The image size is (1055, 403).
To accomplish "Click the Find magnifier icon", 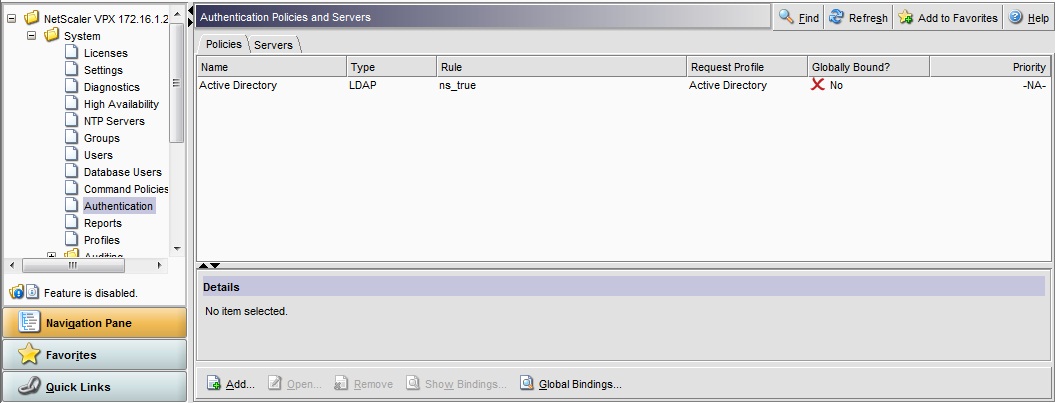I will (786, 17).
